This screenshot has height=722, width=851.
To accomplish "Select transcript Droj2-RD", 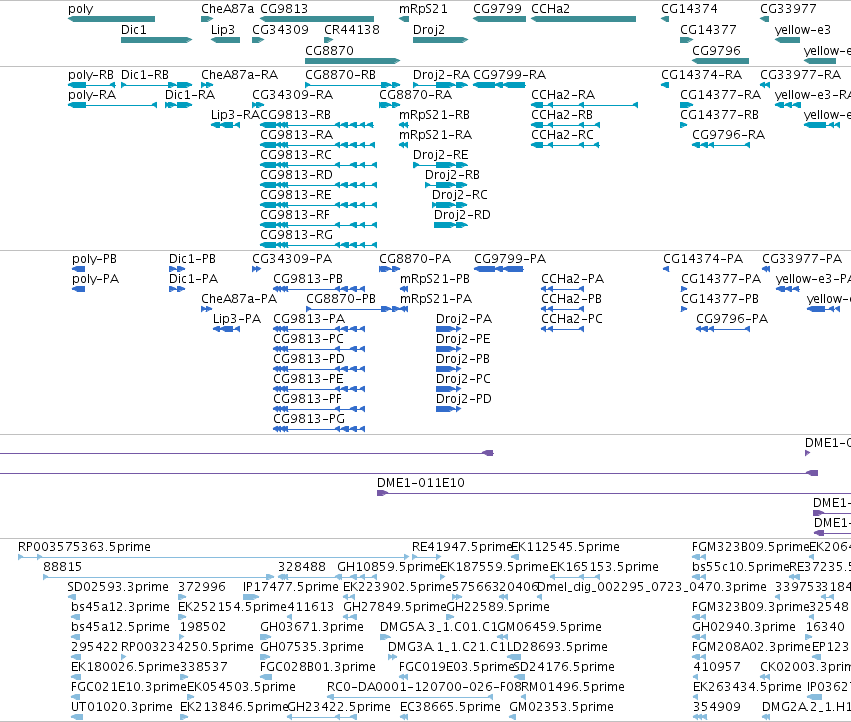I will pyautogui.click(x=450, y=225).
